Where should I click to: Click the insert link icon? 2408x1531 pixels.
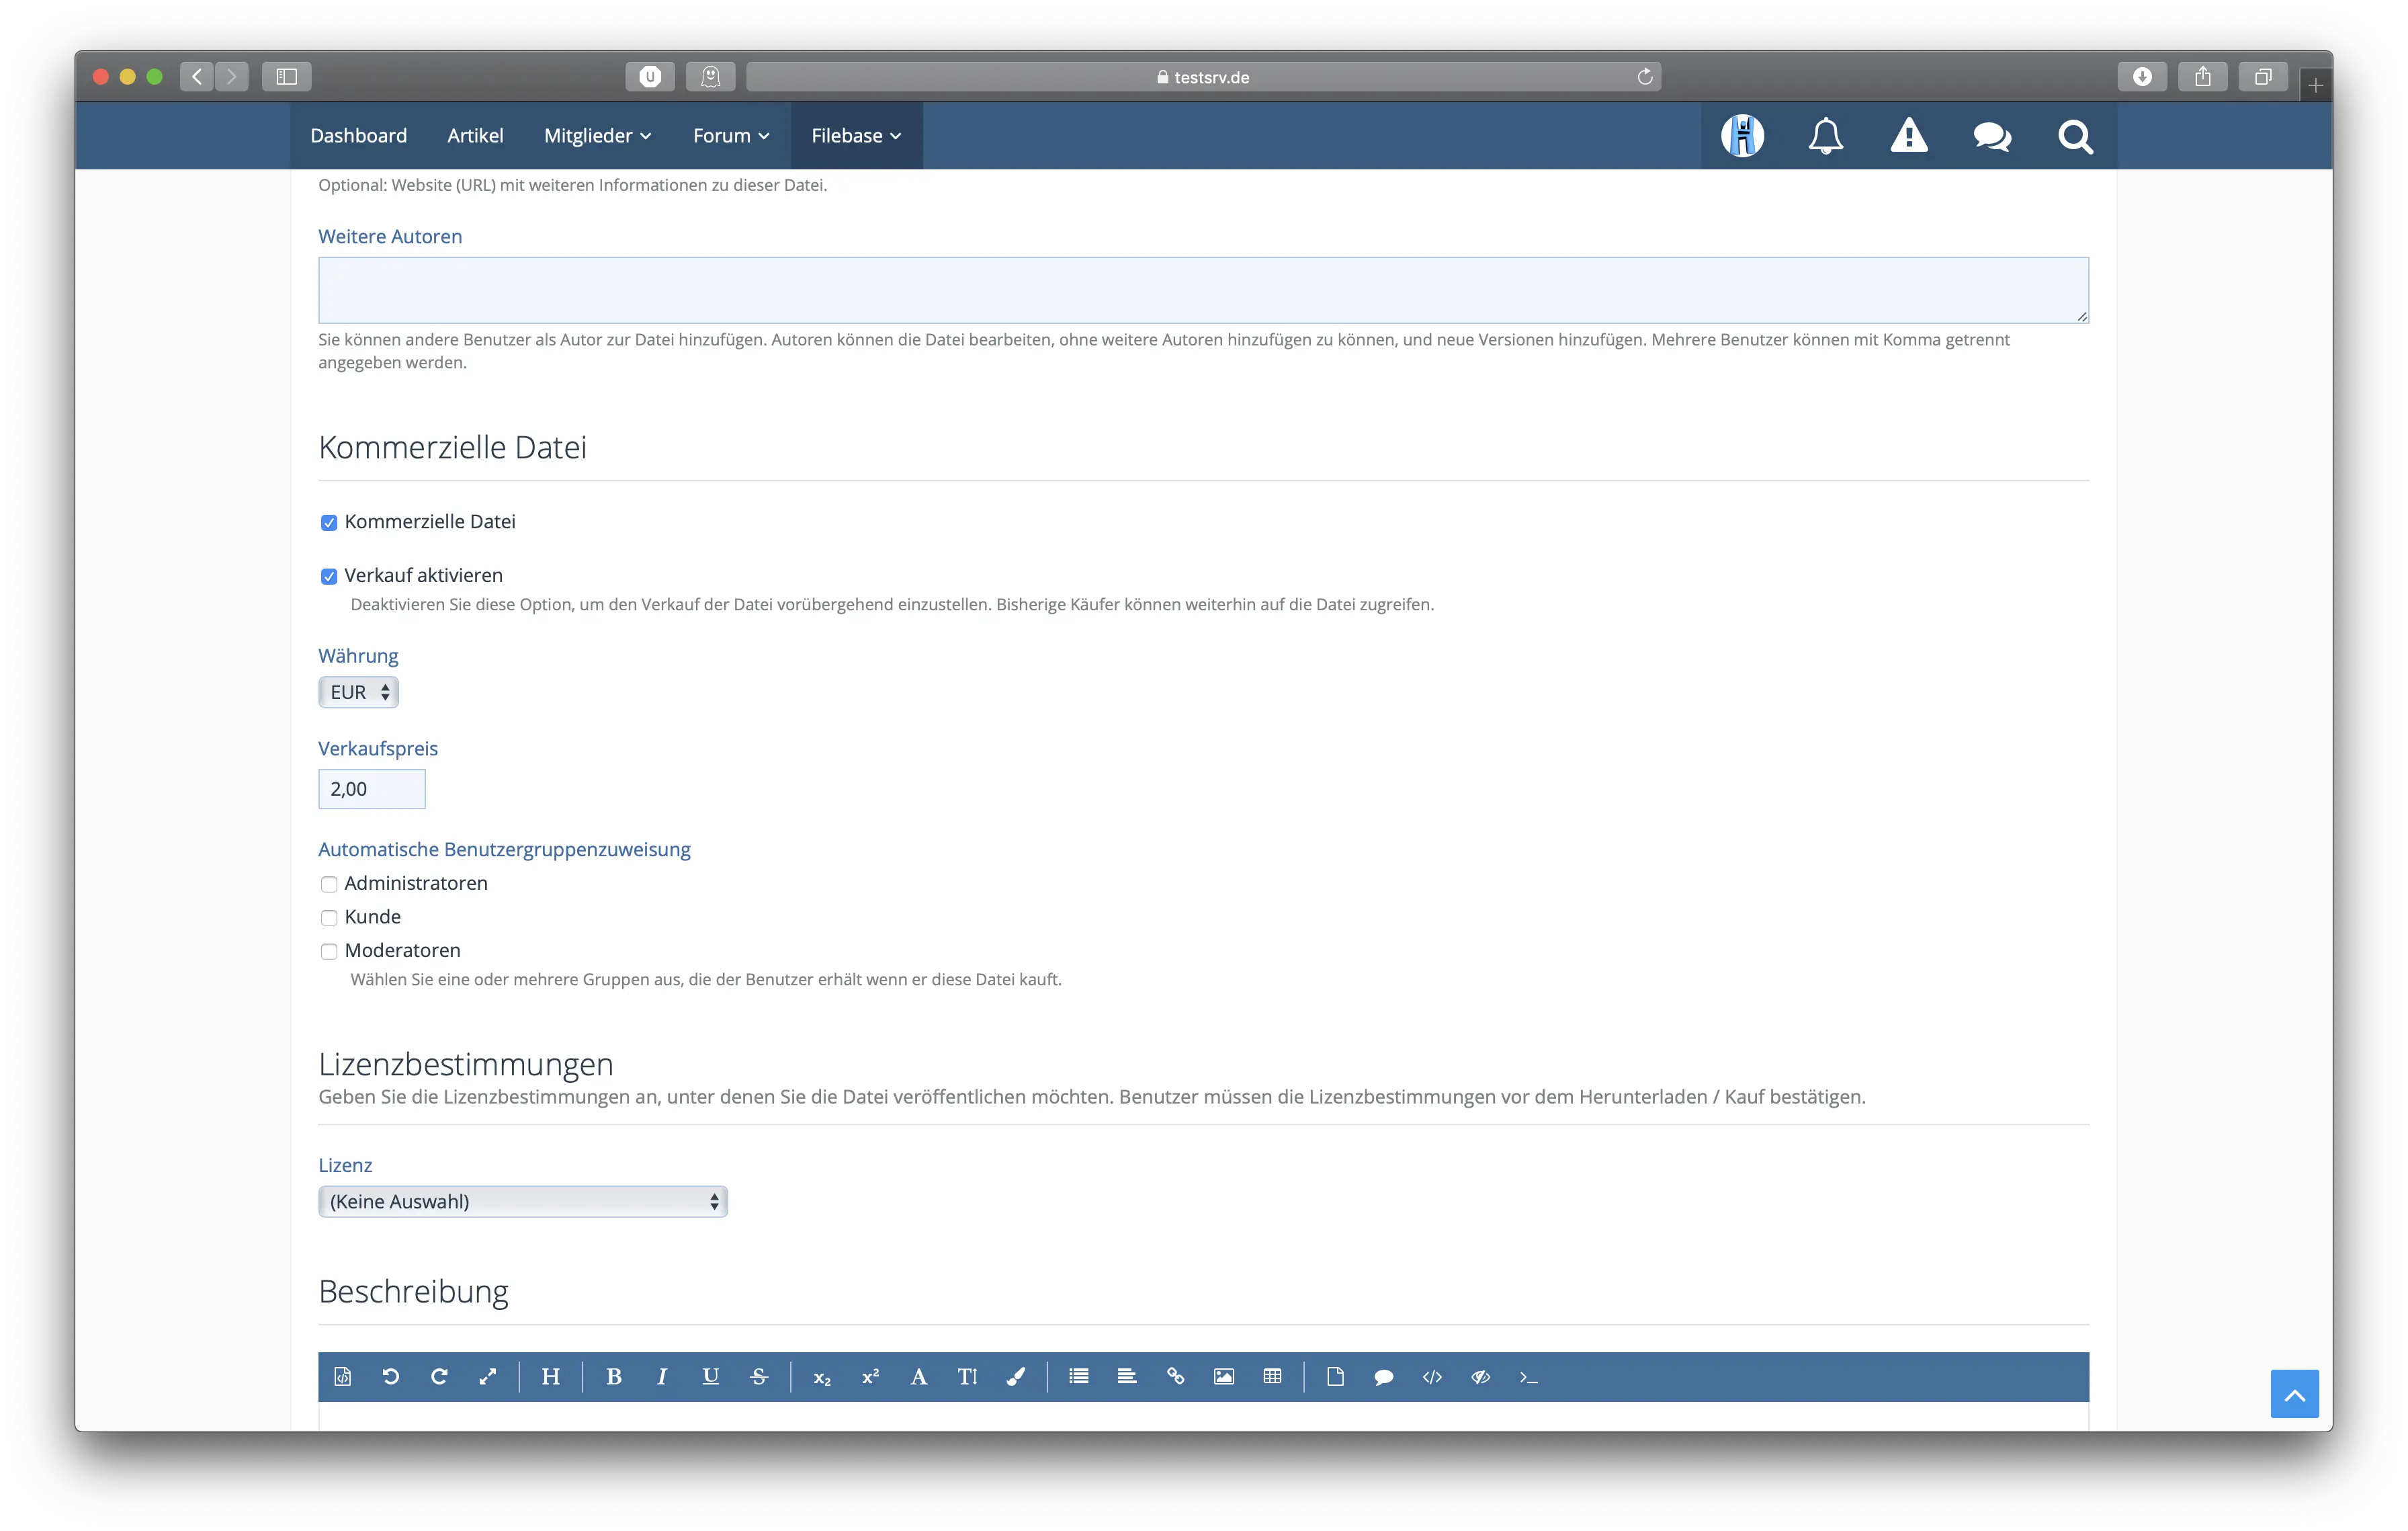click(1175, 1377)
